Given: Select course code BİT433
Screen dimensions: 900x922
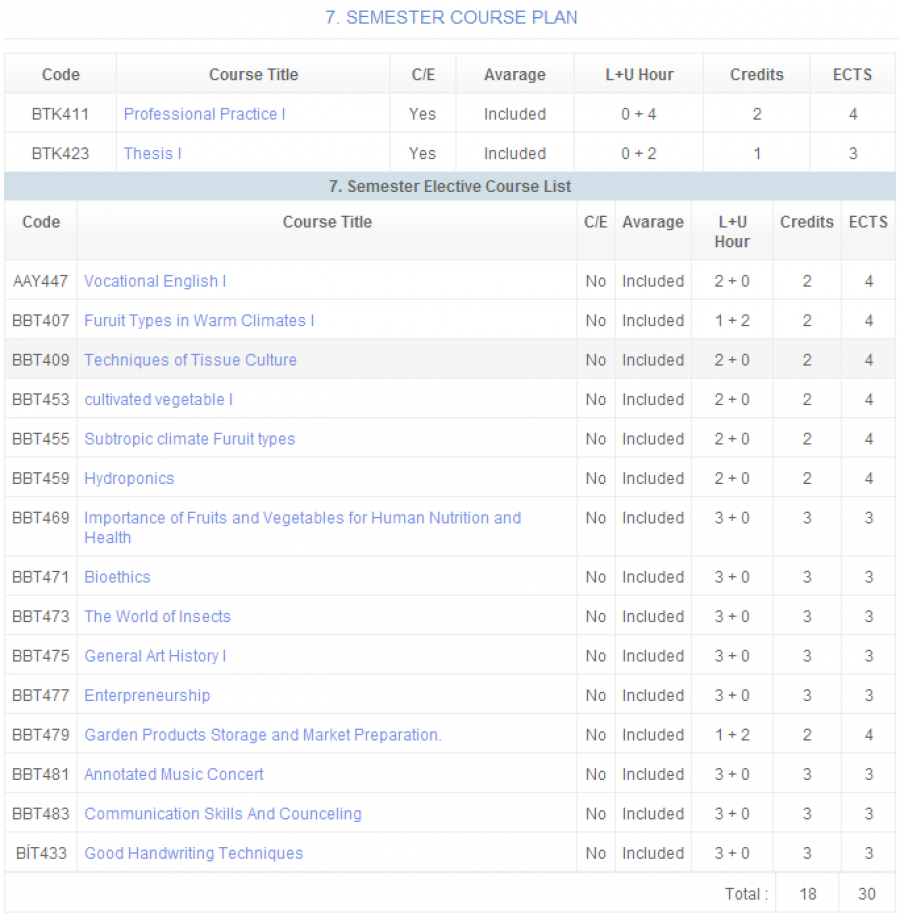Looking at the screenshot, I should point(41,853).
